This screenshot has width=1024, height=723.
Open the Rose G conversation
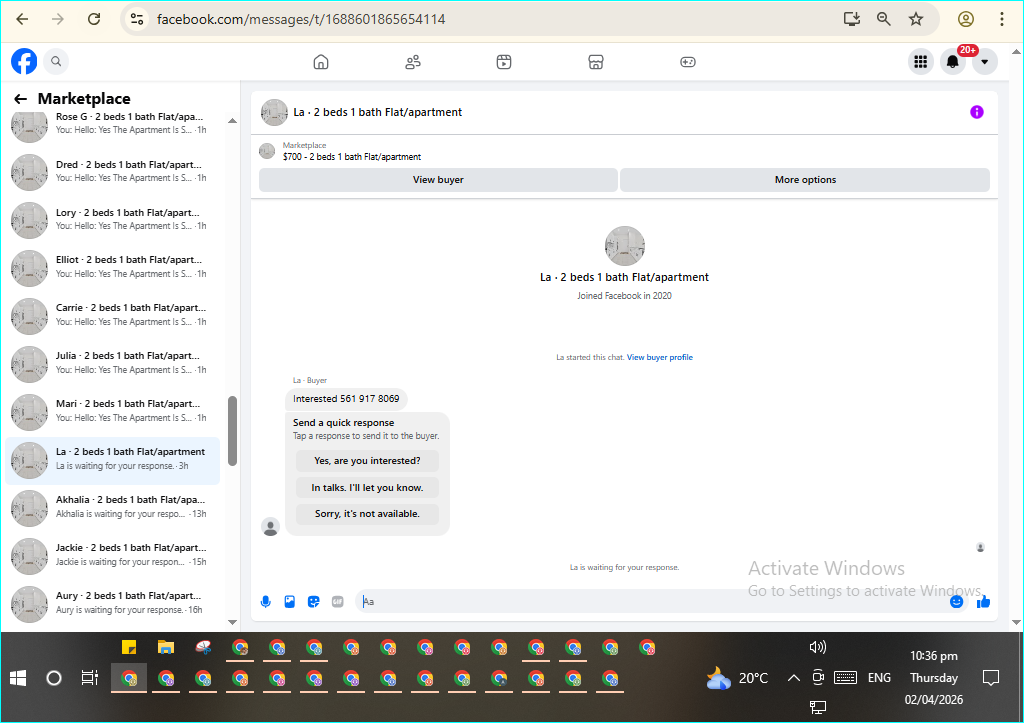112,123
